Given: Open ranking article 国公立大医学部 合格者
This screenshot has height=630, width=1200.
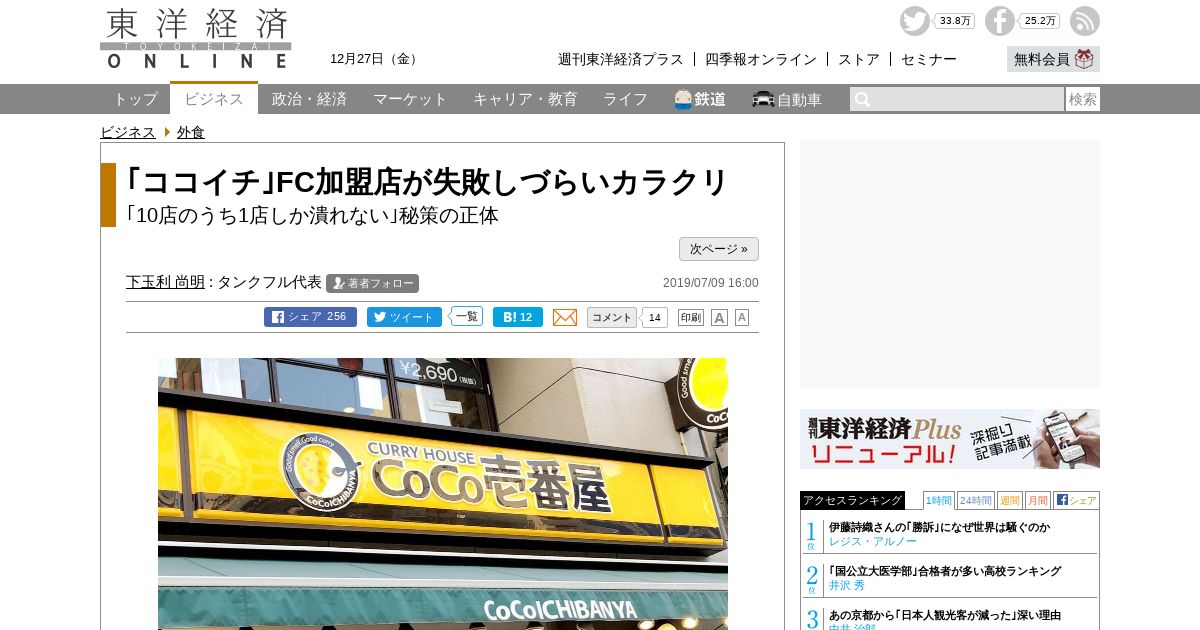Looking at the screenshot, I should pyautogui.click(x=945, y=571).
